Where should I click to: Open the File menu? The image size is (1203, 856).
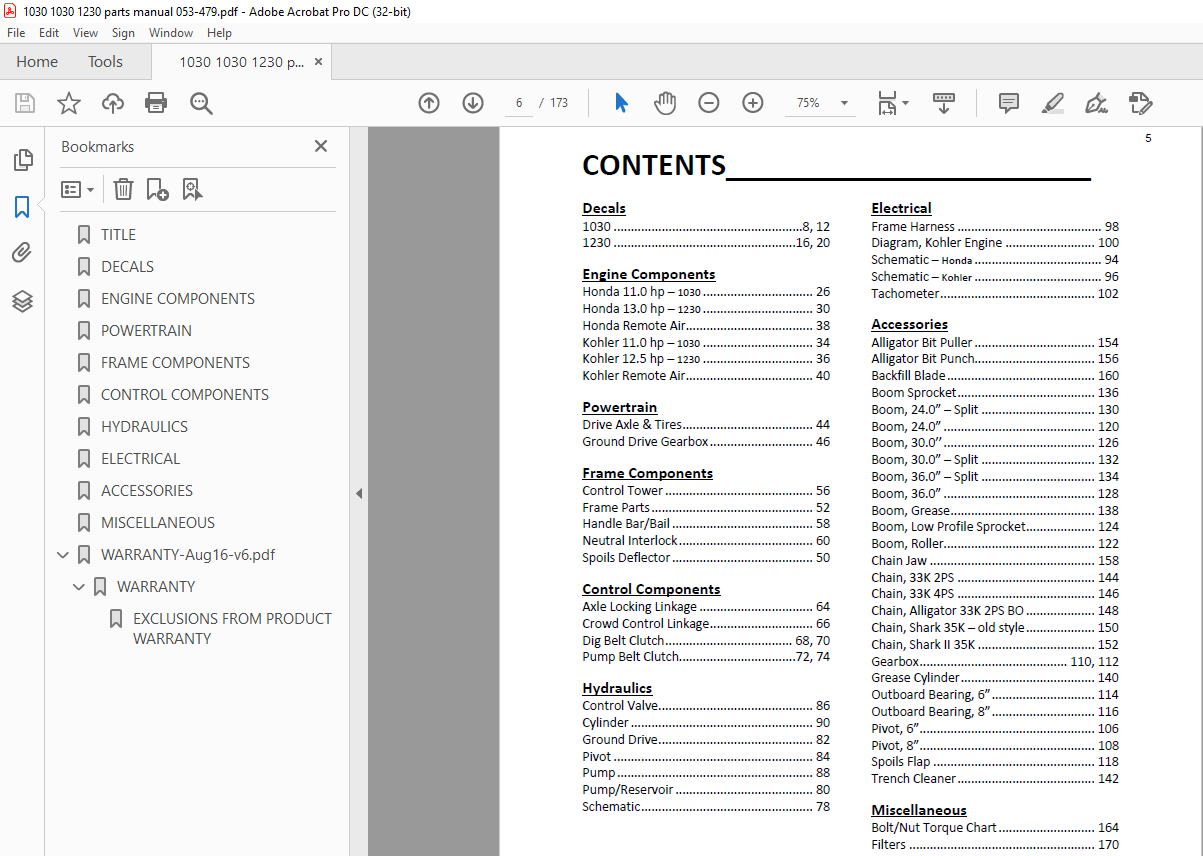pyautogui.click(x=16, y=32)
